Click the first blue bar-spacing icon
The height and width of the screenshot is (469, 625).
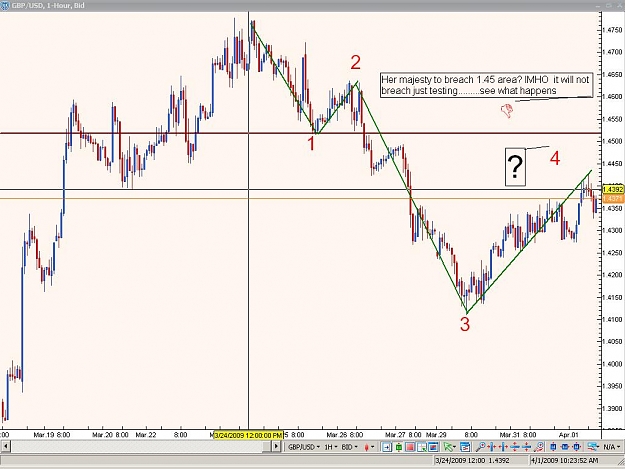553,447
